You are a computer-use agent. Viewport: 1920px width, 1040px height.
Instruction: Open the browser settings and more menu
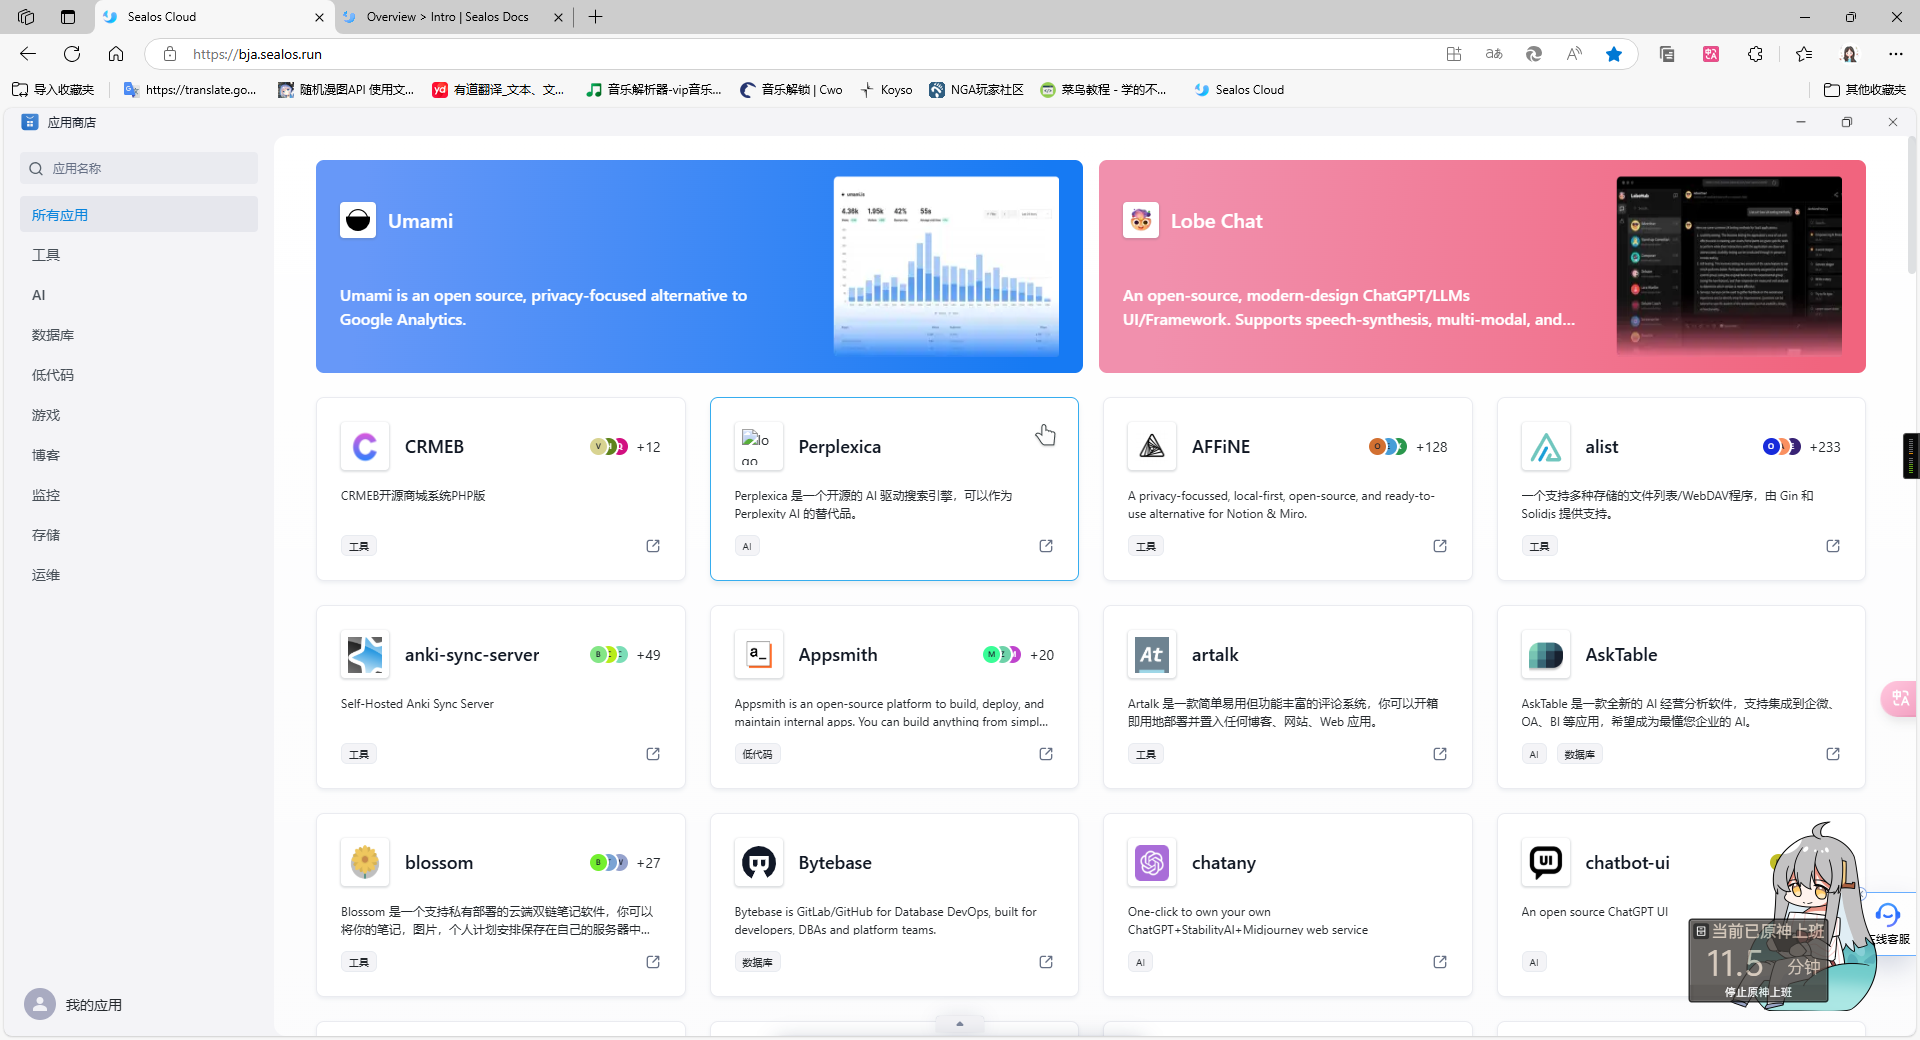[1896, 54]
